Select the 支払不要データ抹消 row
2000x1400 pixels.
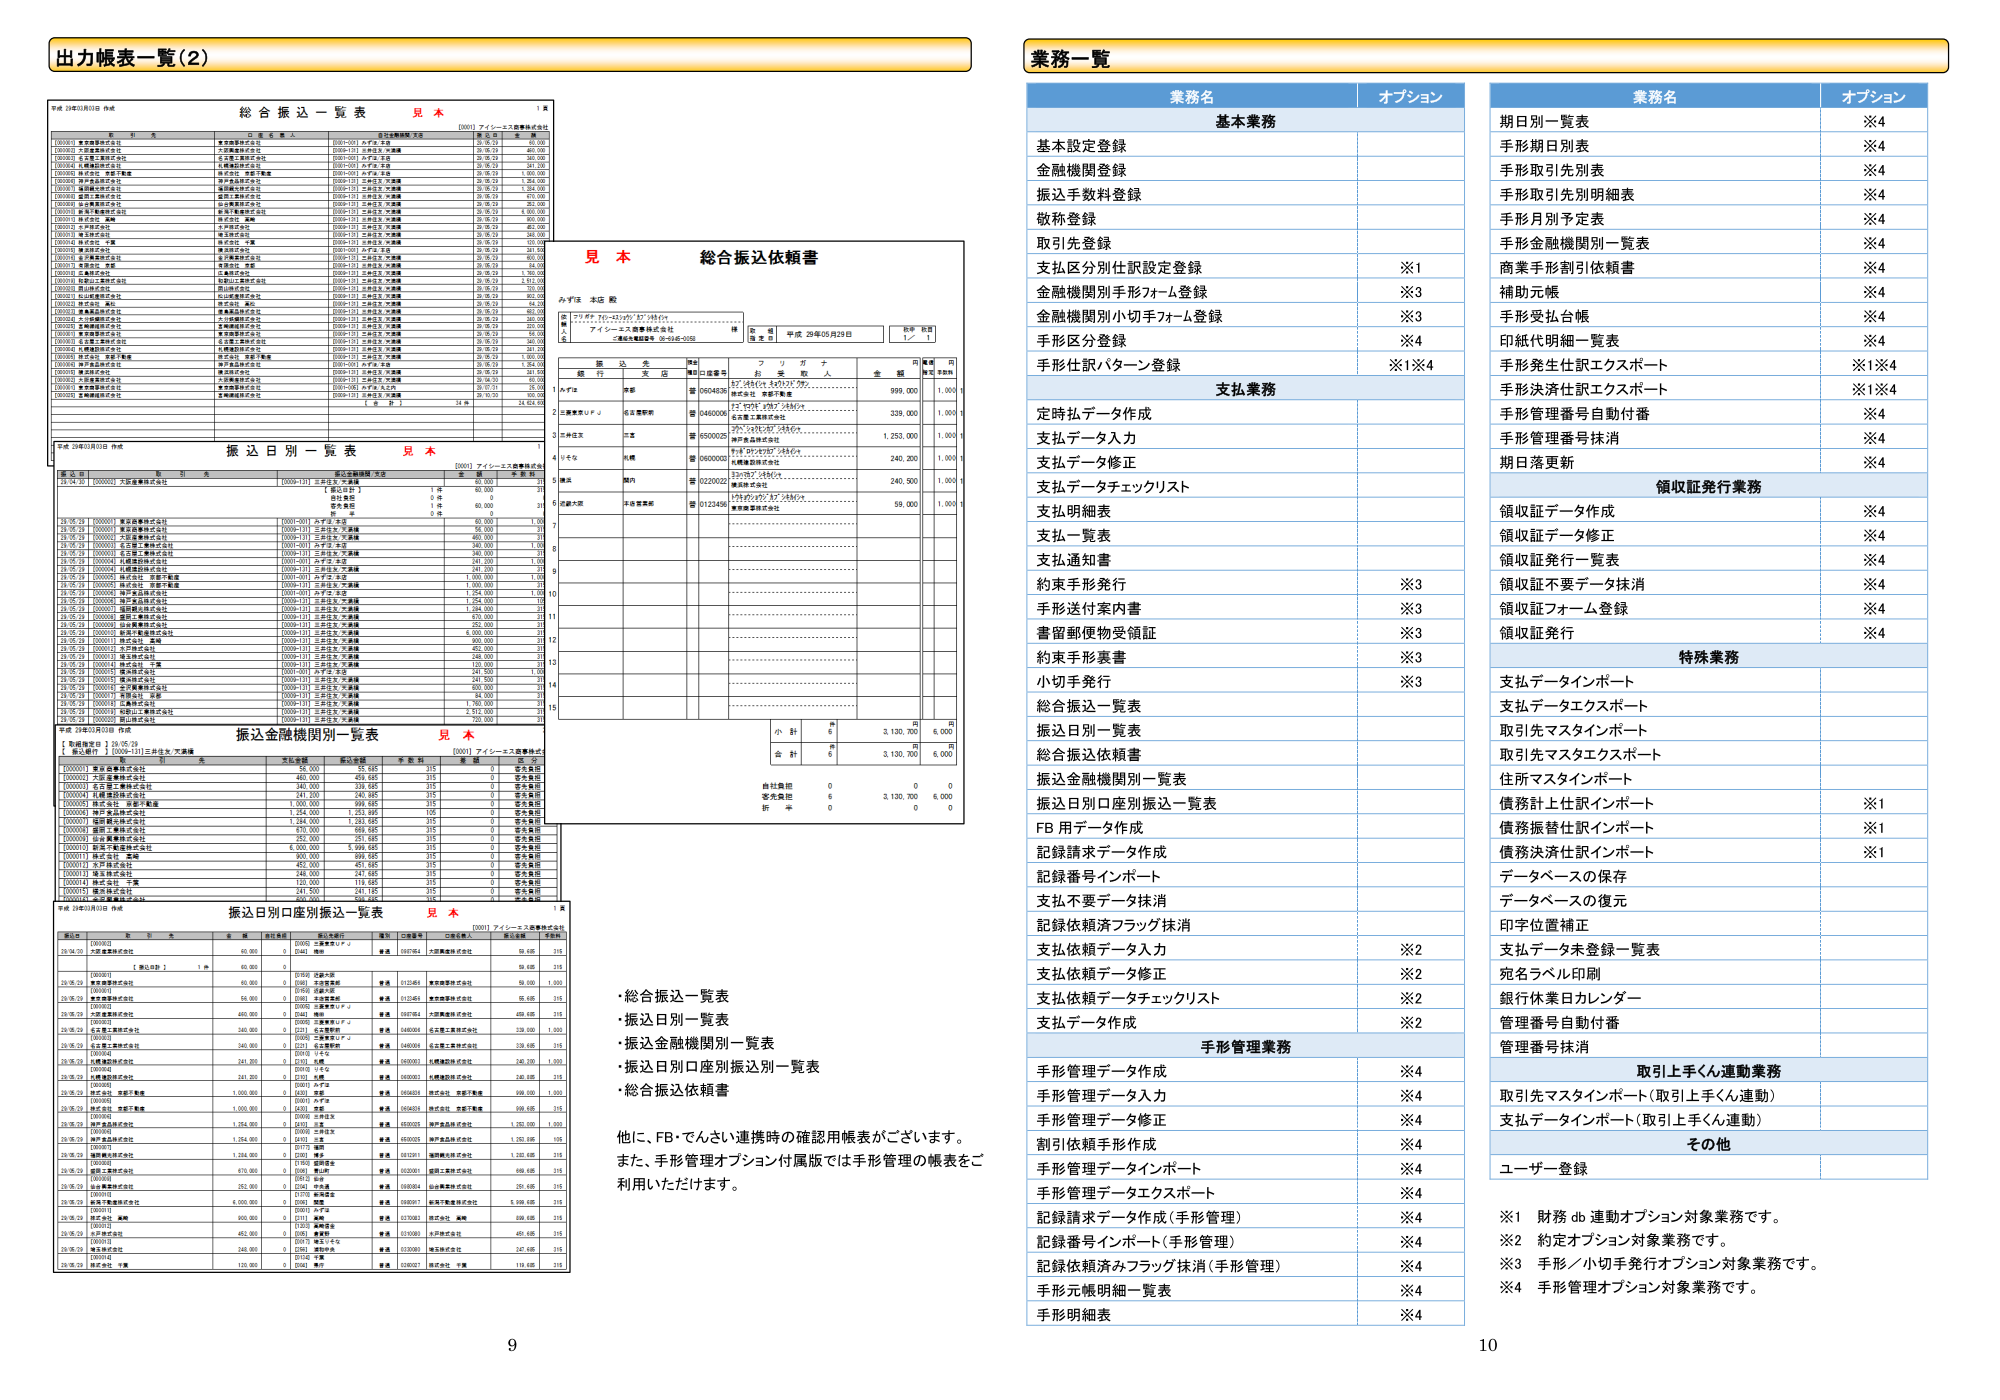point(1245,901)
